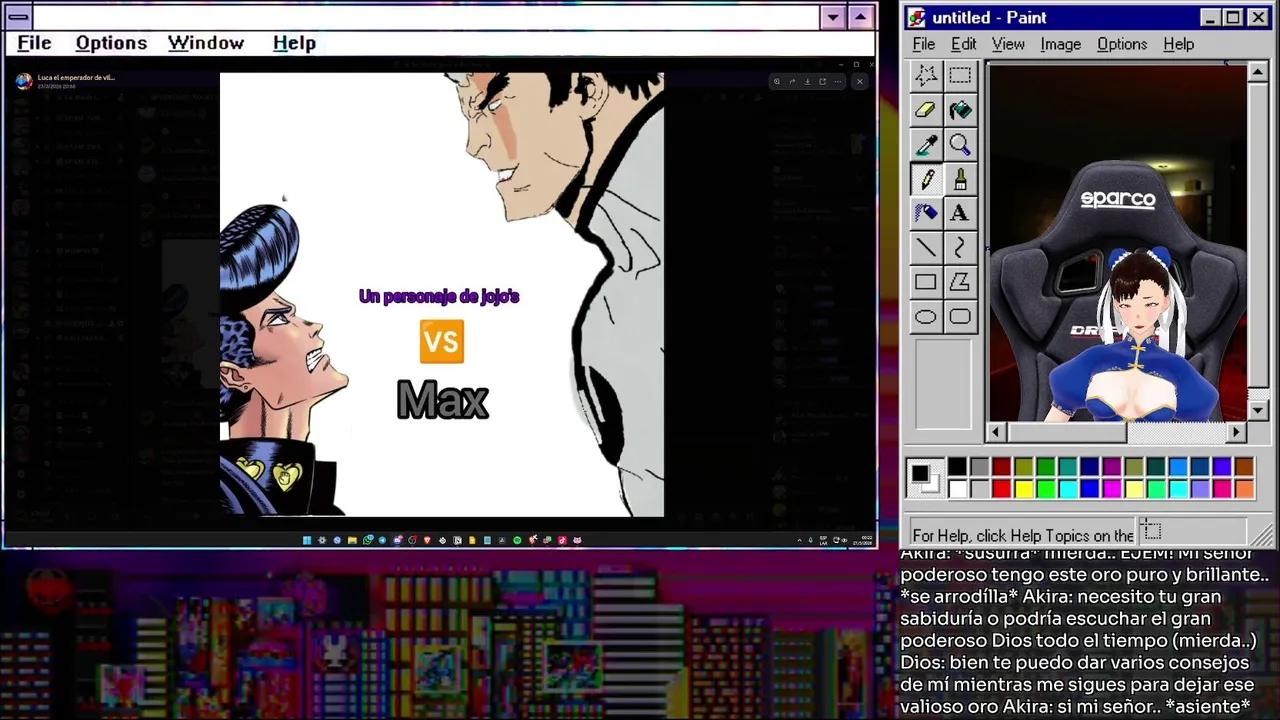This screenshot has width=1280, height=720.
Task: Click the zoom icon in image viewer
Action: [777, 81]
